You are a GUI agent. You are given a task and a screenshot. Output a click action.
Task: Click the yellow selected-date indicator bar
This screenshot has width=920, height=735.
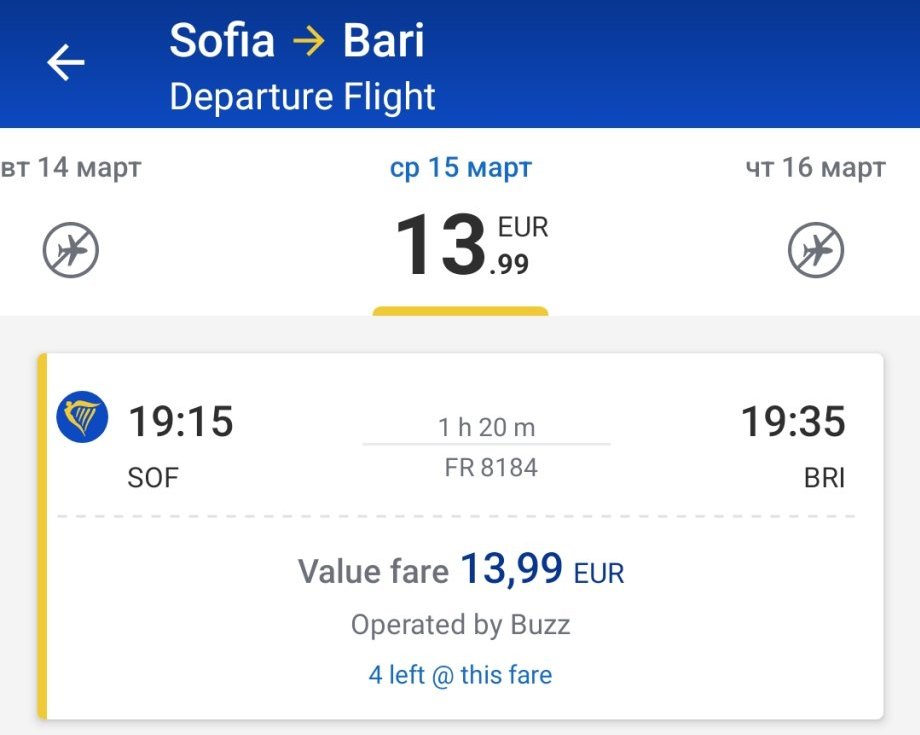tap(460, 311)
